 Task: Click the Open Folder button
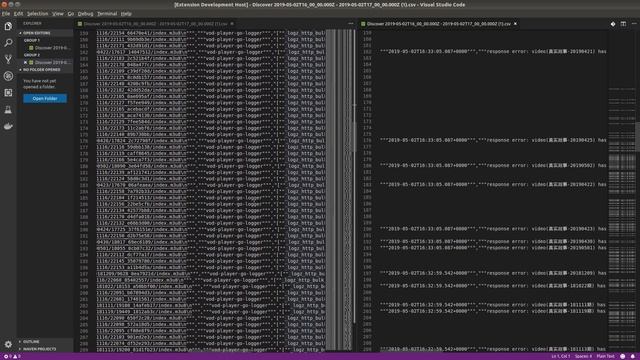point(45,98)
